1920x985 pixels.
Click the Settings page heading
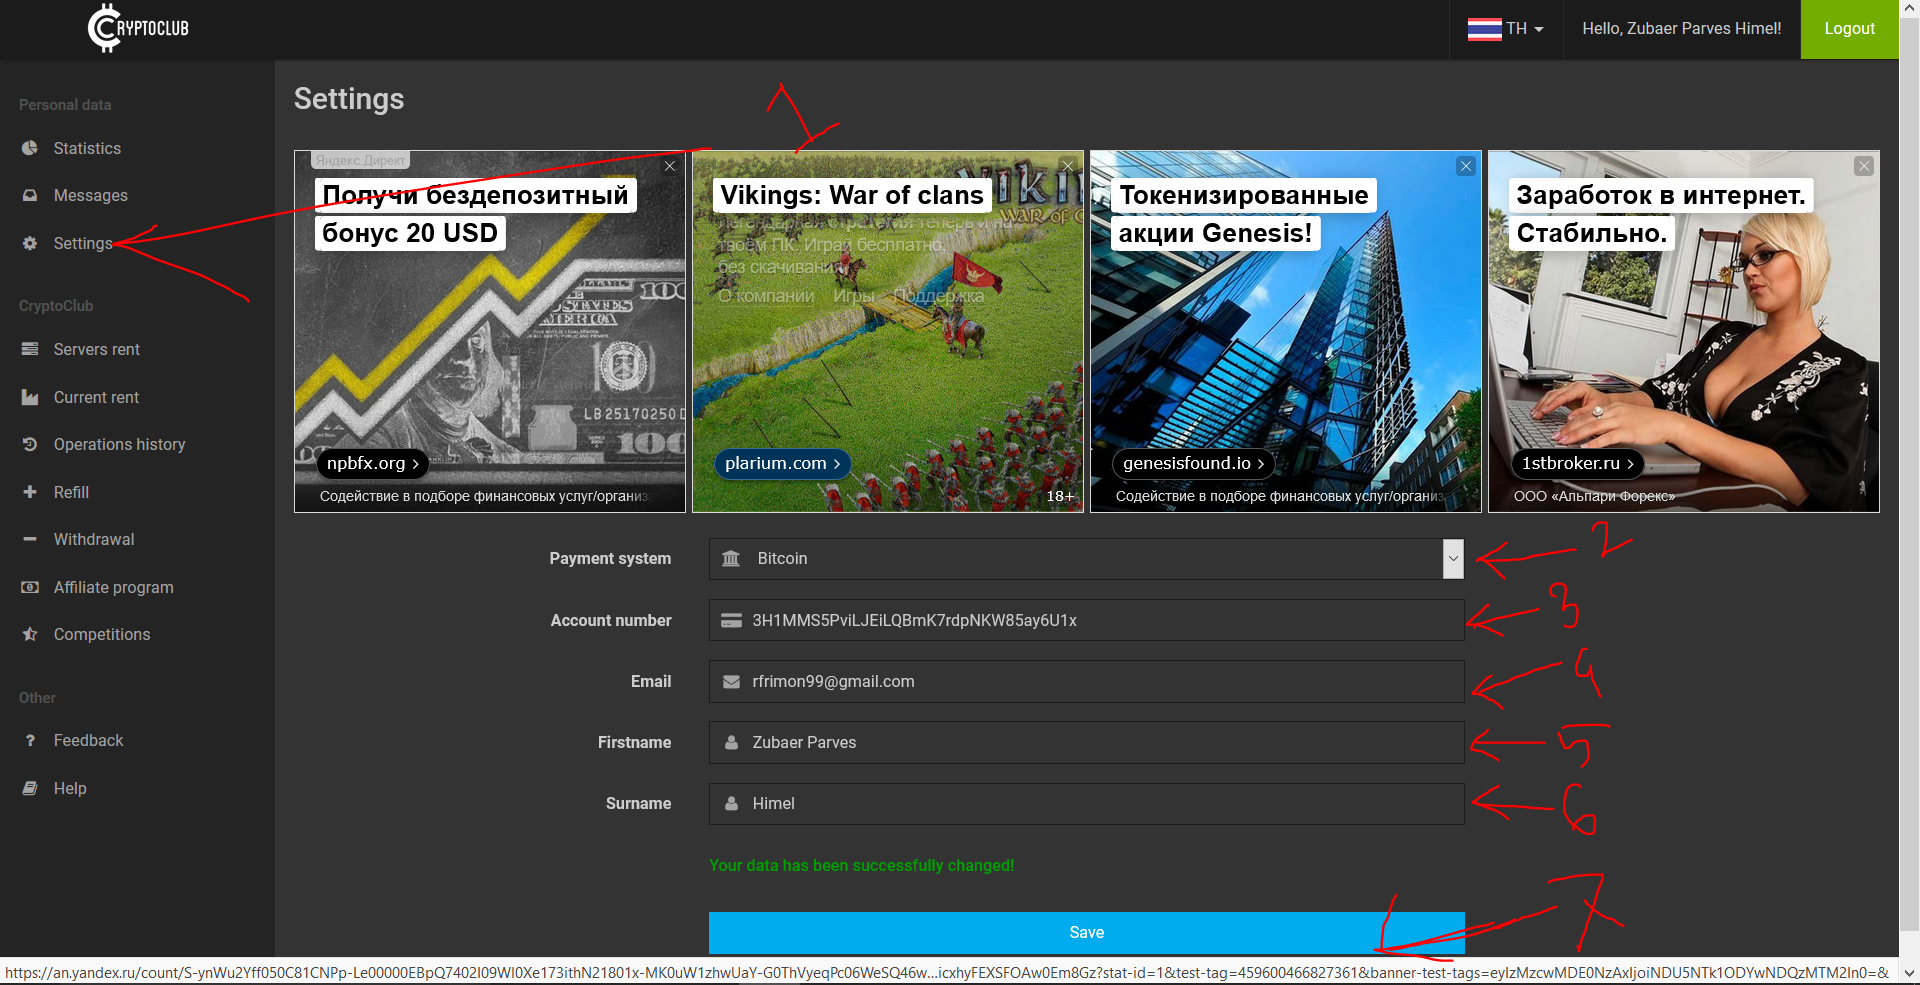(x=349, y=99)
